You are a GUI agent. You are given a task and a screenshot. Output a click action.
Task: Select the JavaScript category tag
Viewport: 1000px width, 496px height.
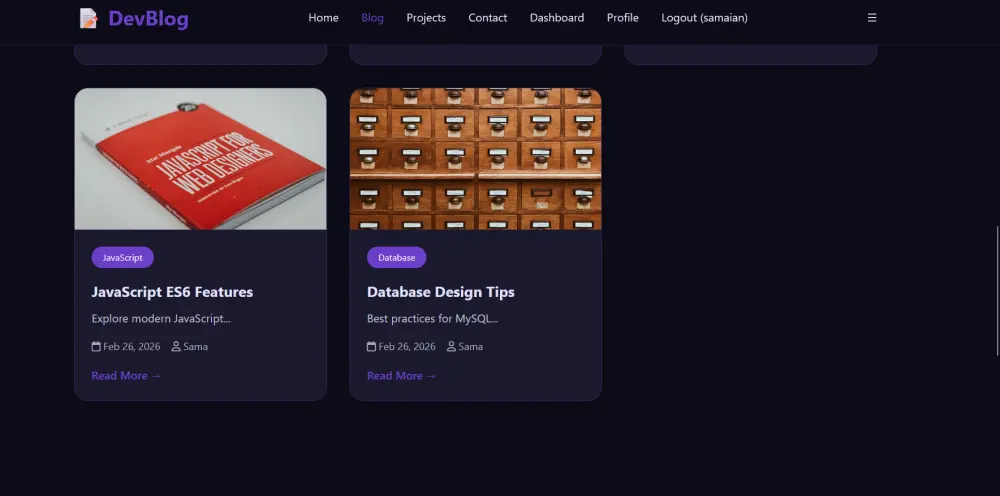(122, 258)
